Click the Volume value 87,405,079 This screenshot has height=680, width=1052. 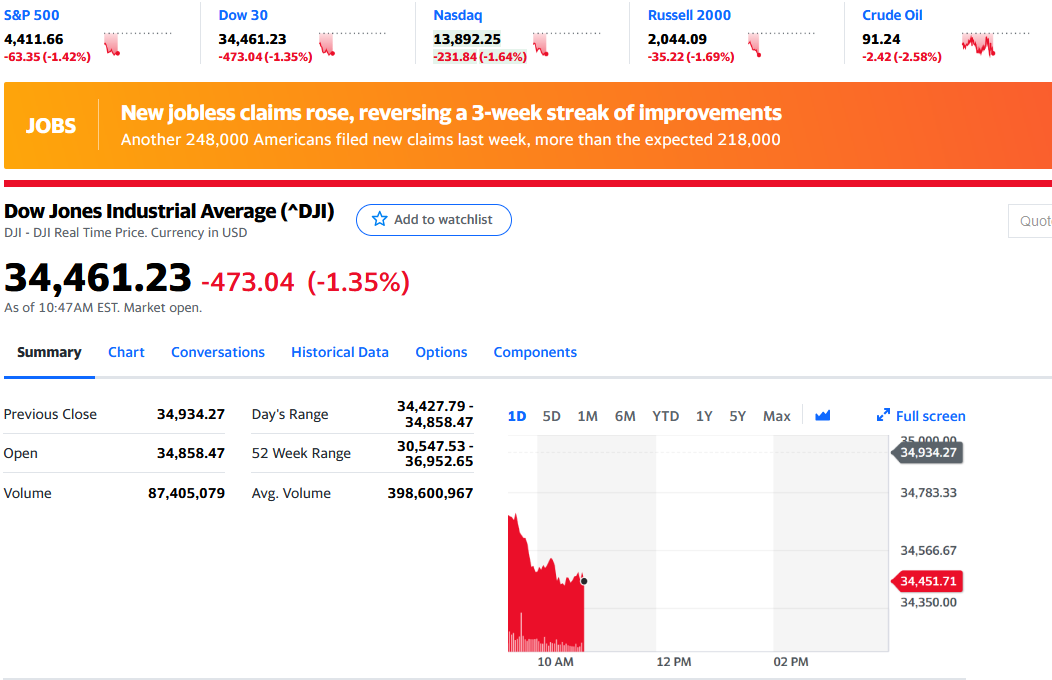click(187, 493)
